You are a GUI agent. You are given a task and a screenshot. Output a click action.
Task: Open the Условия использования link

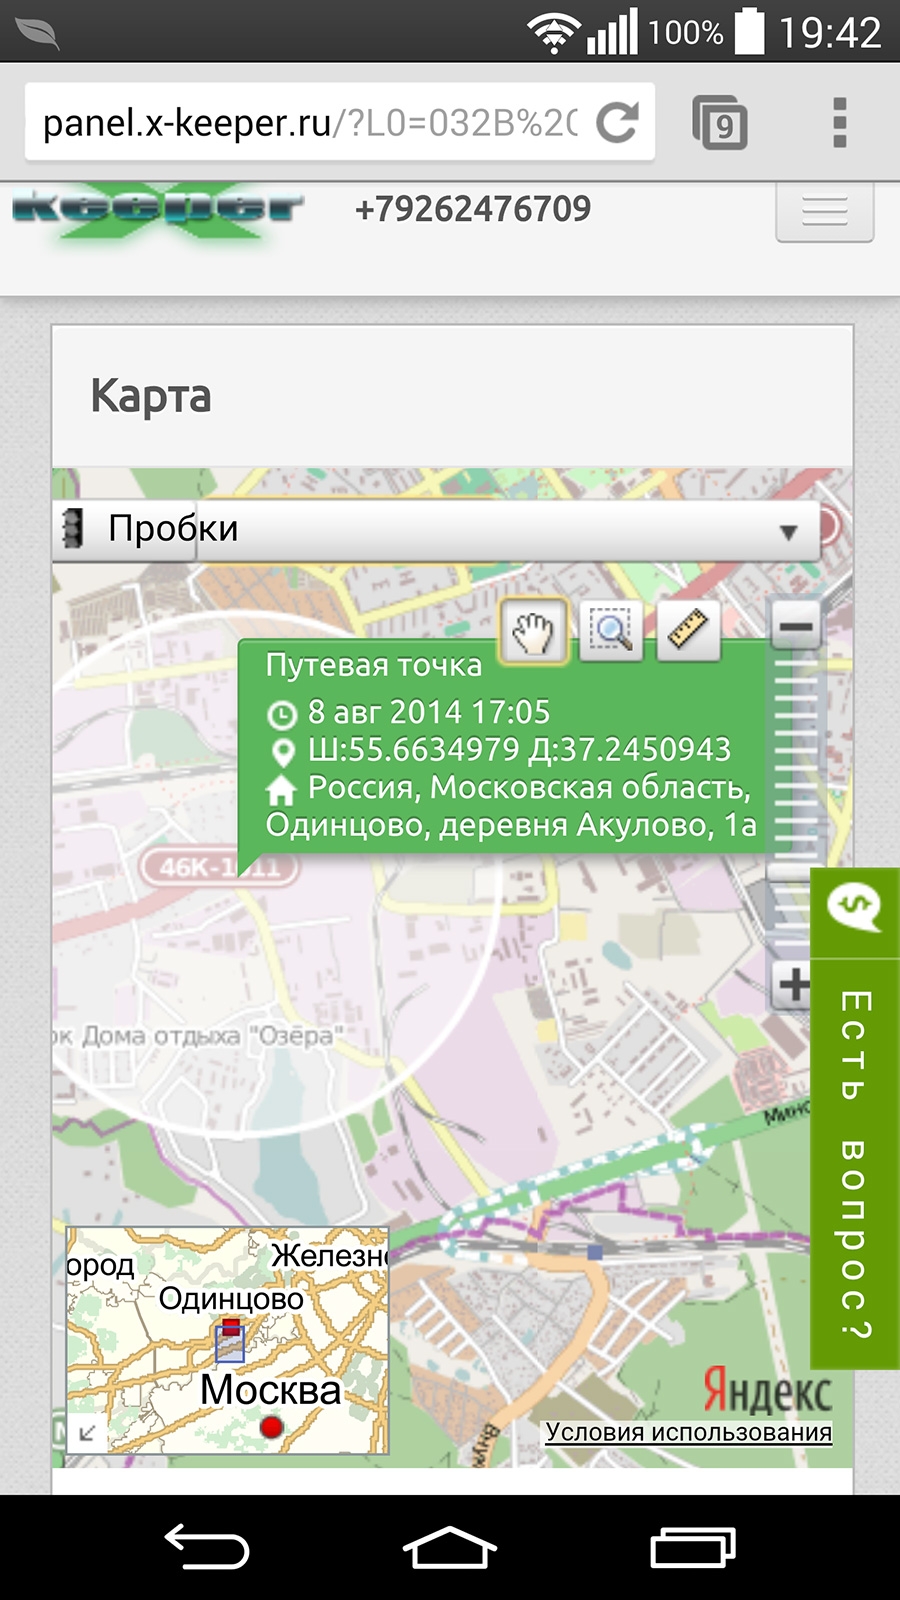[x=688, y=1432]
